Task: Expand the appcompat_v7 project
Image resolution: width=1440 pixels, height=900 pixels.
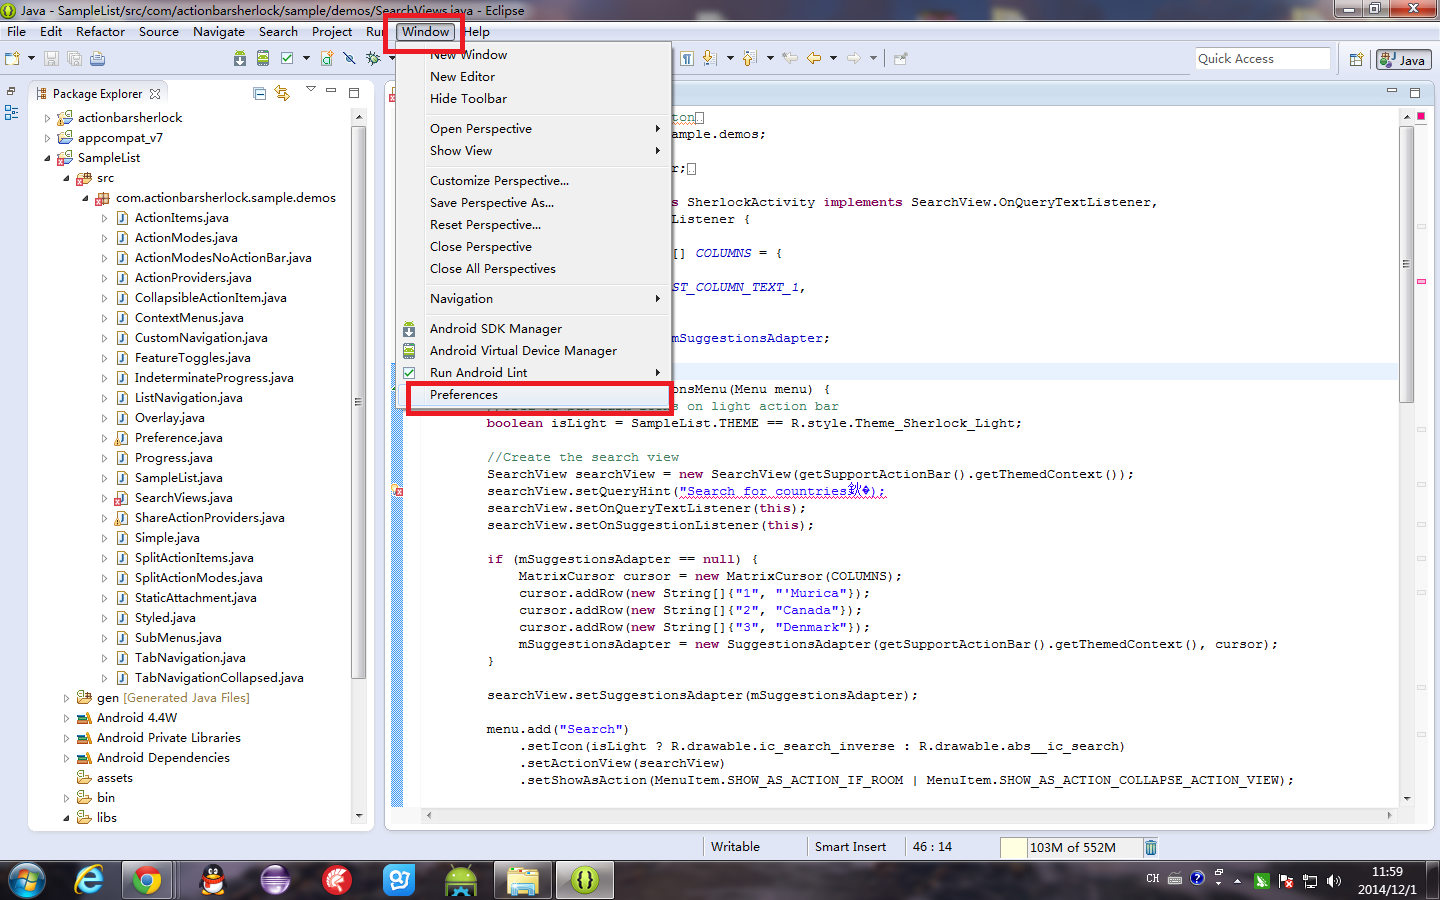Action: pyautogui.click(x=47, y=138)
